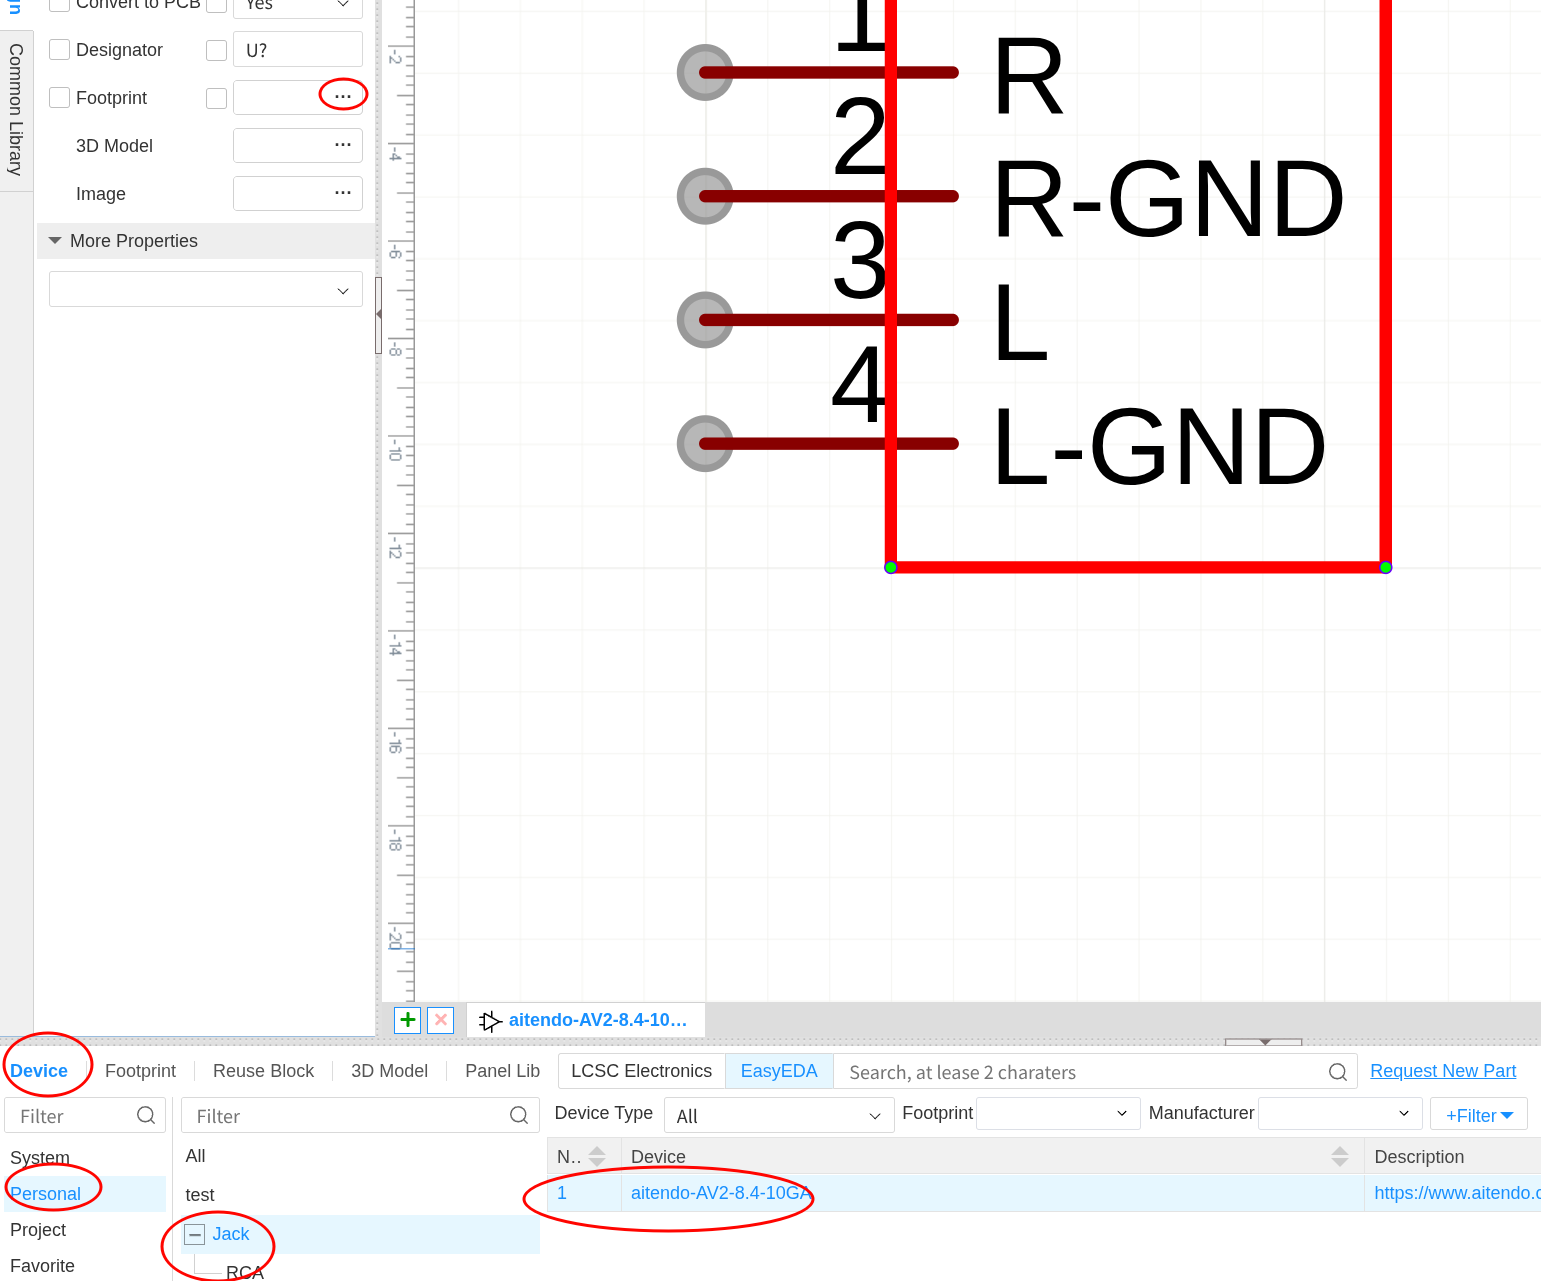Open Convert to PCB Yes dropdown
This screenshot has width=1541, height=1281.
[x=298, y=6]
